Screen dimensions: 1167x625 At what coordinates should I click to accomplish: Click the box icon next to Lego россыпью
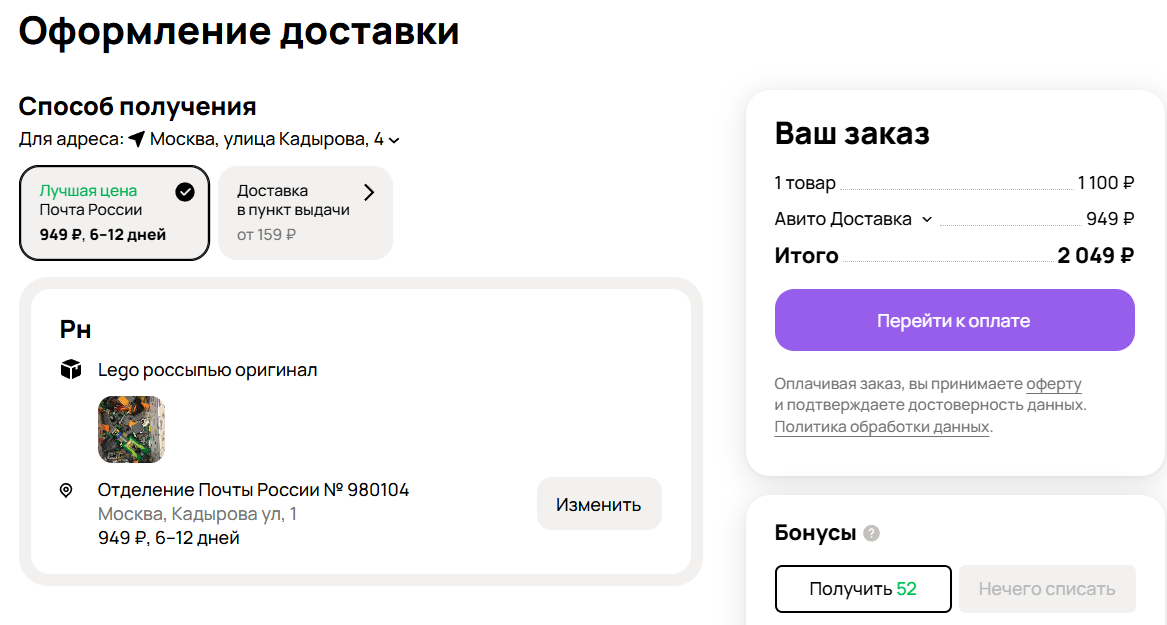click(x=70, y=370)
